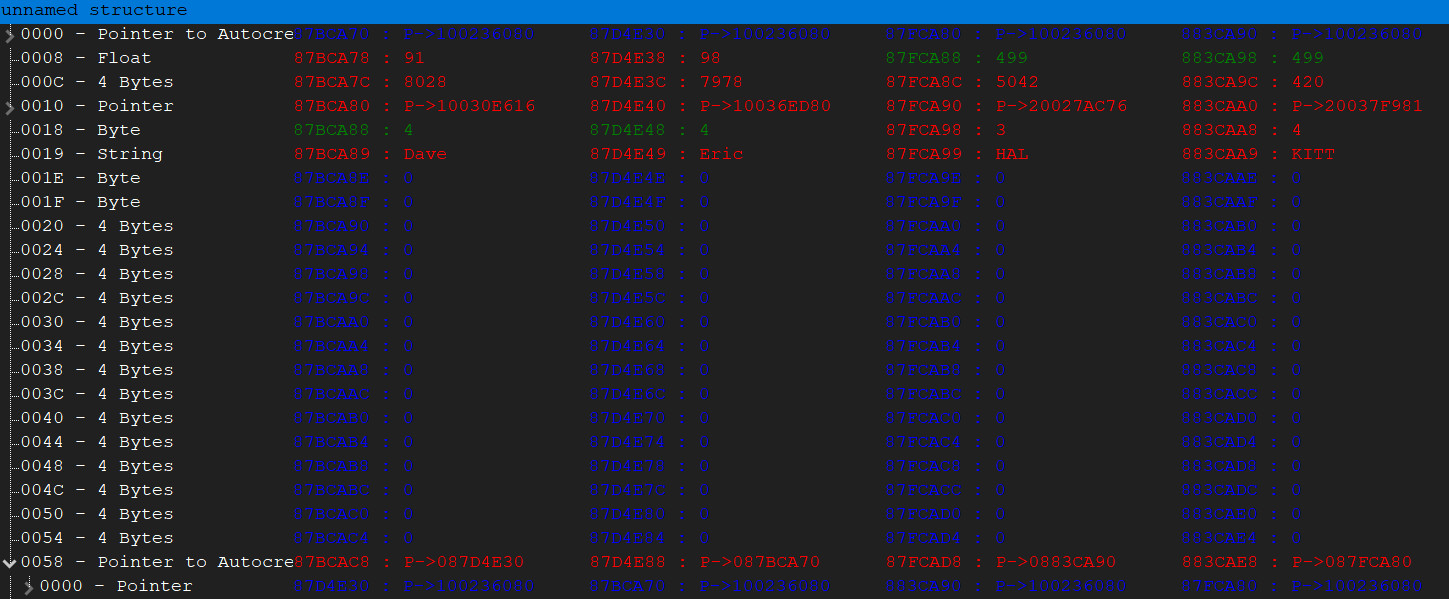Click the string value Eric

pyautogui.click(x=721, y=155)
